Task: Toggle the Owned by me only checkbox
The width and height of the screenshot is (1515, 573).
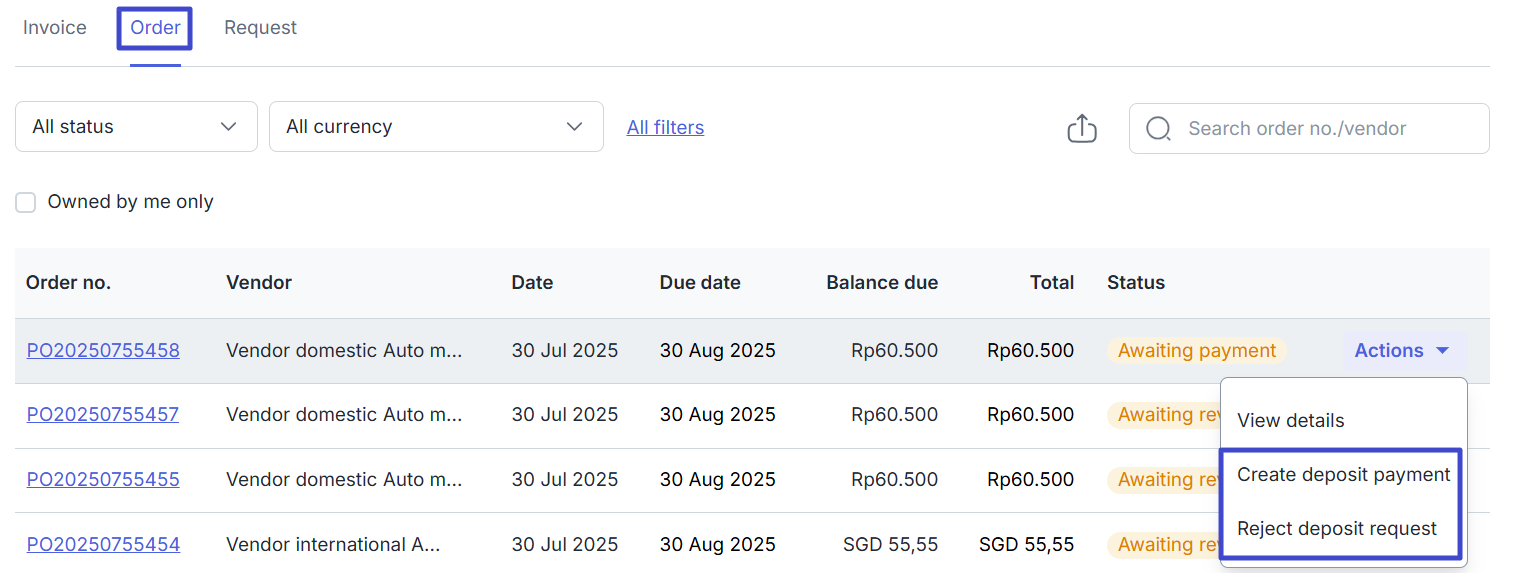Action: (26, 203)
